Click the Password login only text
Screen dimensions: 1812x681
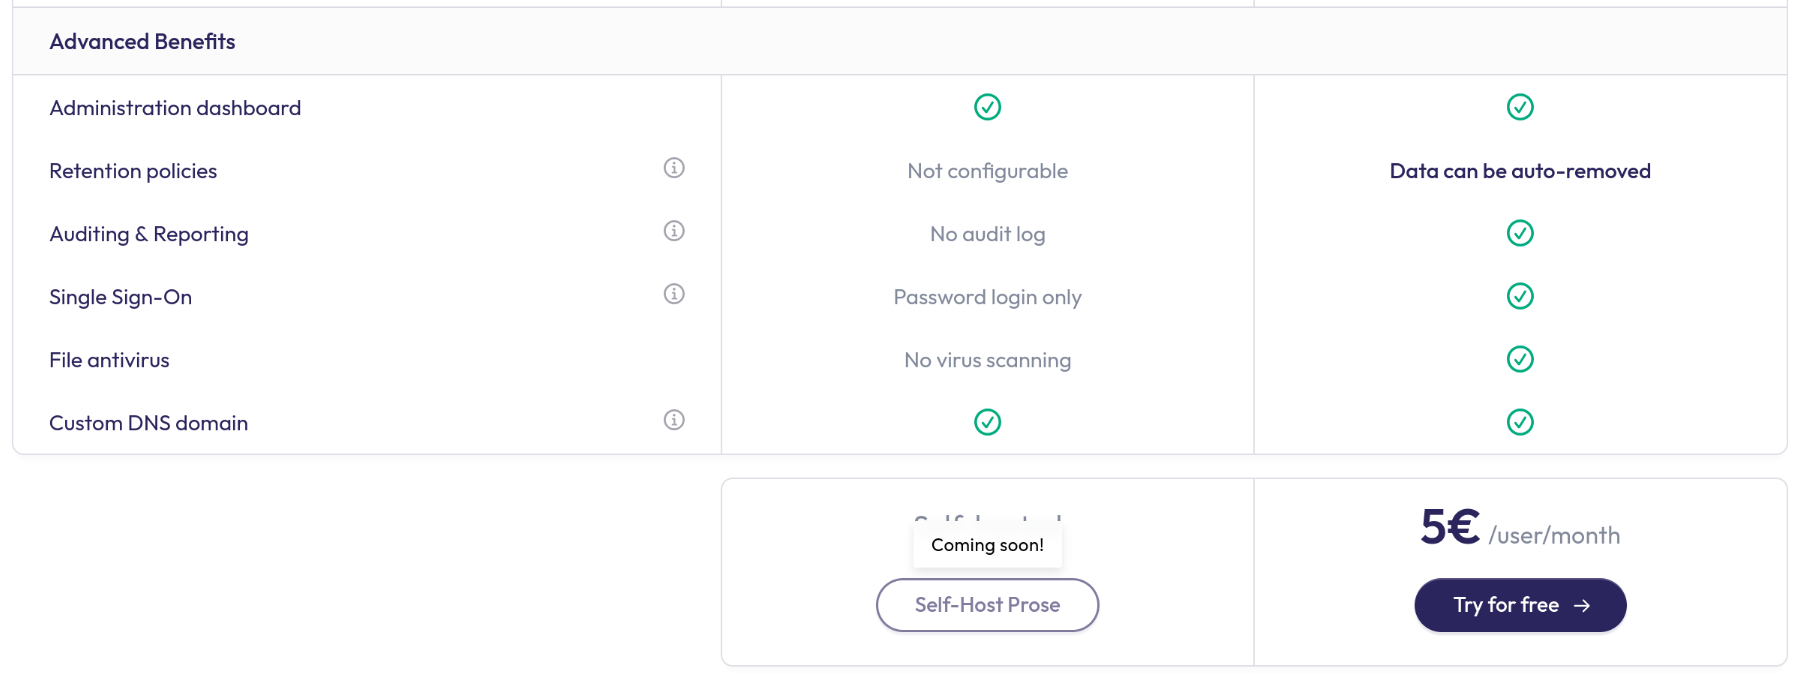987,297
